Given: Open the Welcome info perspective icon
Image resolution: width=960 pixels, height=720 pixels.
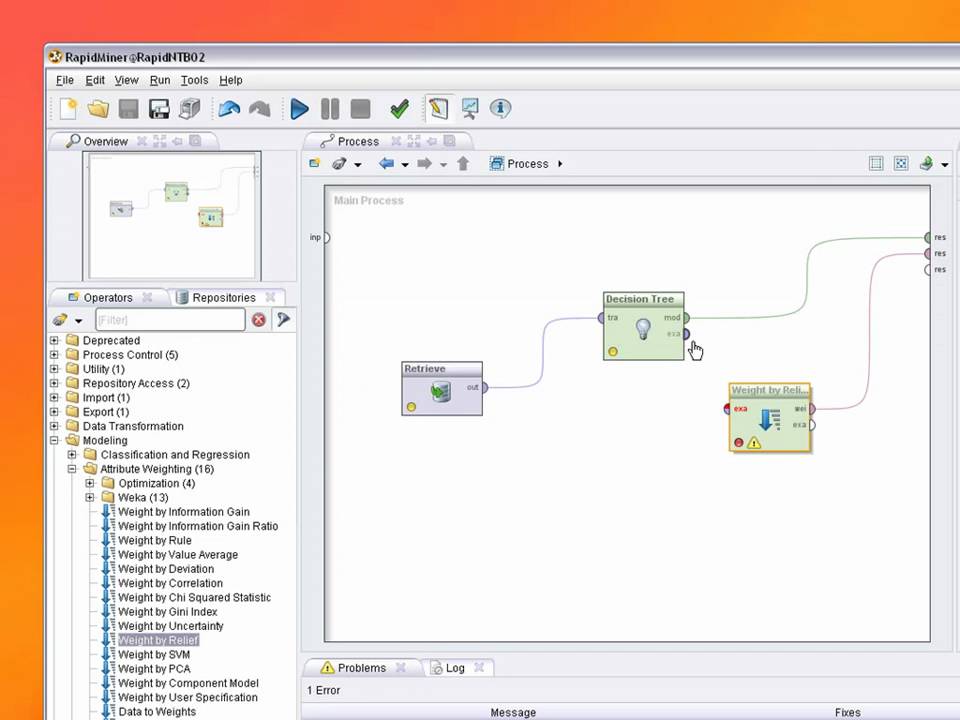Looking at the screenshot, I should (x=500, y=109).
